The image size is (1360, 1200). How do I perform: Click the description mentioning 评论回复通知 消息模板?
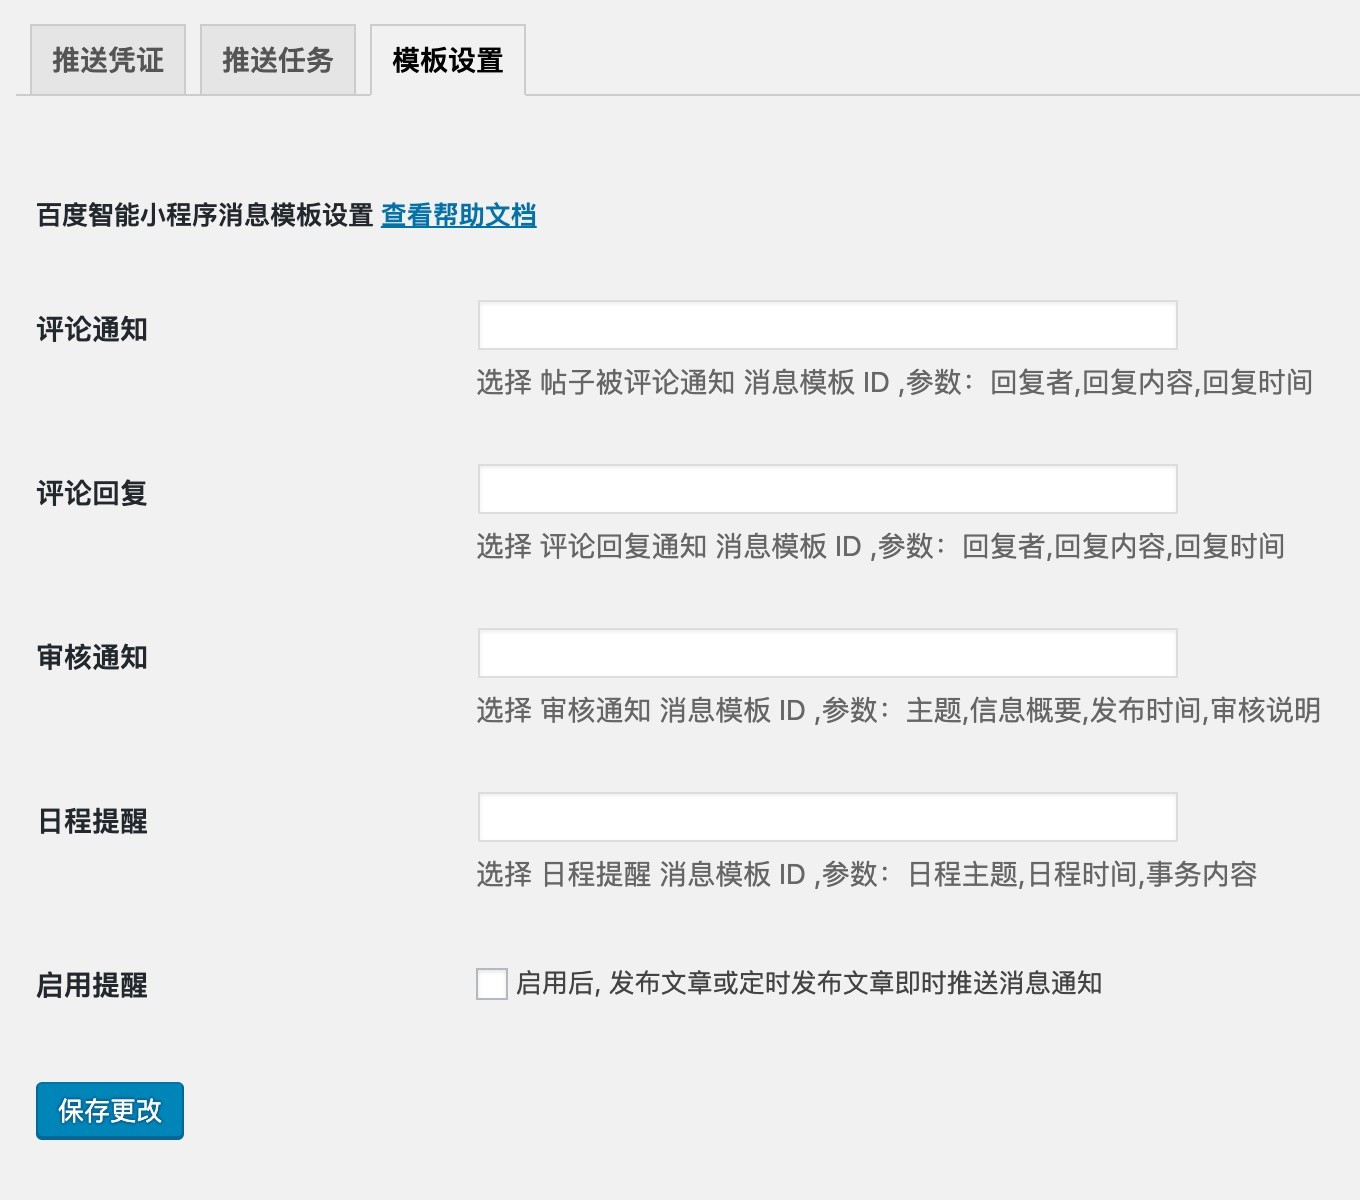[x=880, y=546]
